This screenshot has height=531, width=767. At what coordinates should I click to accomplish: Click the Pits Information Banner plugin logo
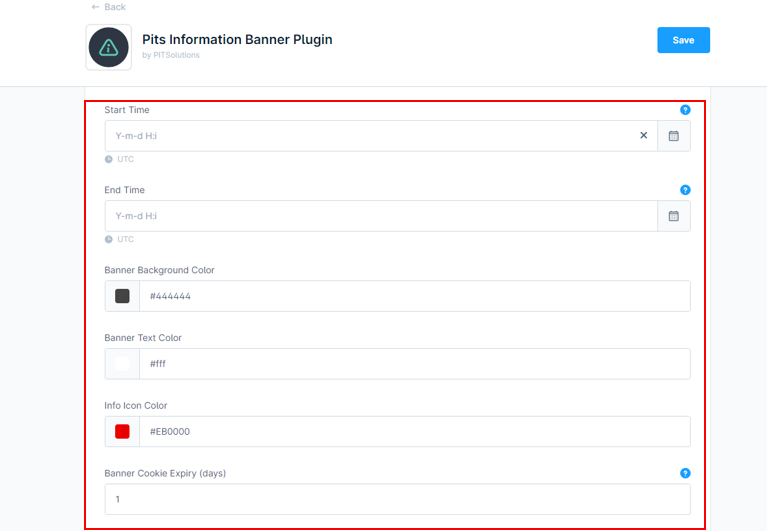click(108, 47)
